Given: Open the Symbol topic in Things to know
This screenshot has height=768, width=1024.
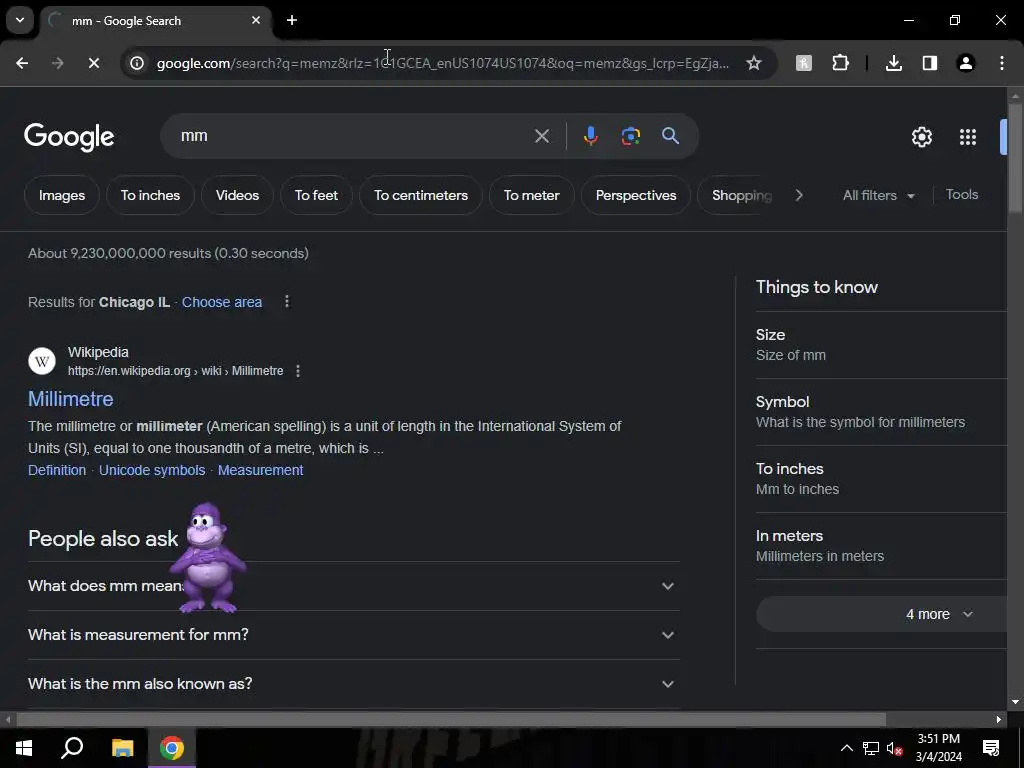Looking at the screenshot, I should pos(881,411).
